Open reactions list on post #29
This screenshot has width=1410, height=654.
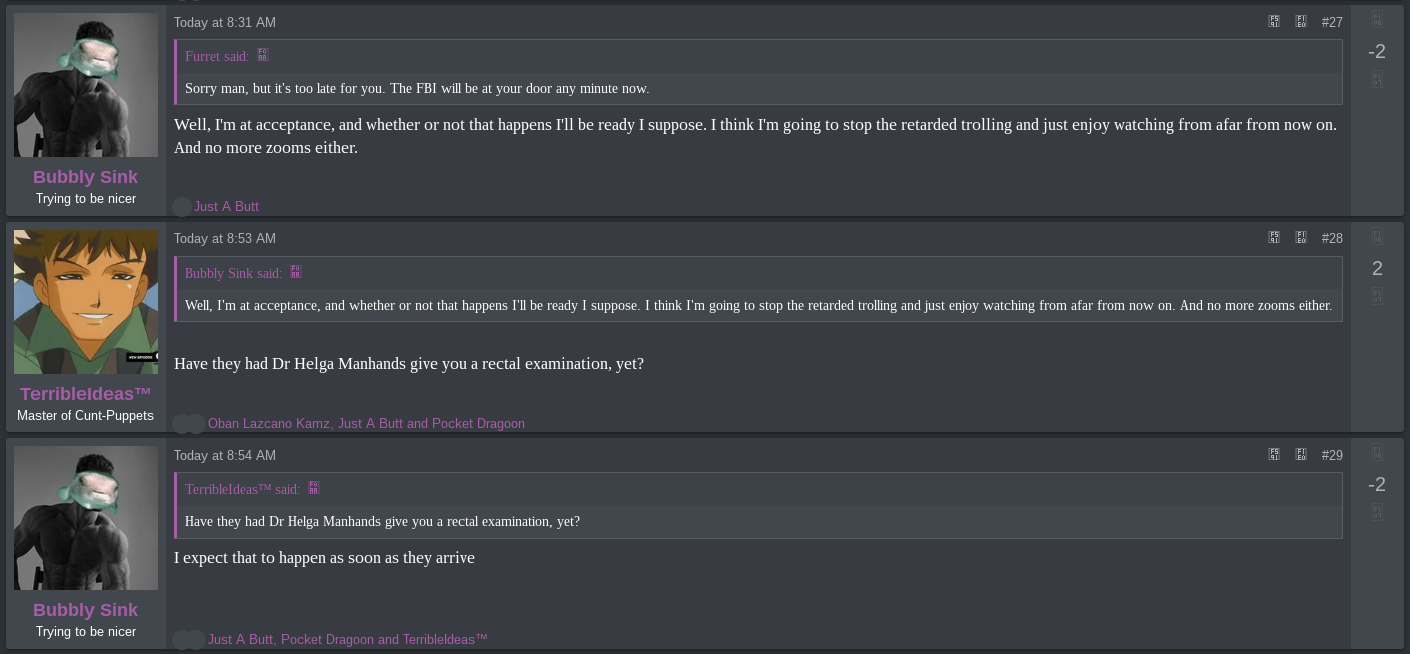pyautogui.click(x=347, y=639)
